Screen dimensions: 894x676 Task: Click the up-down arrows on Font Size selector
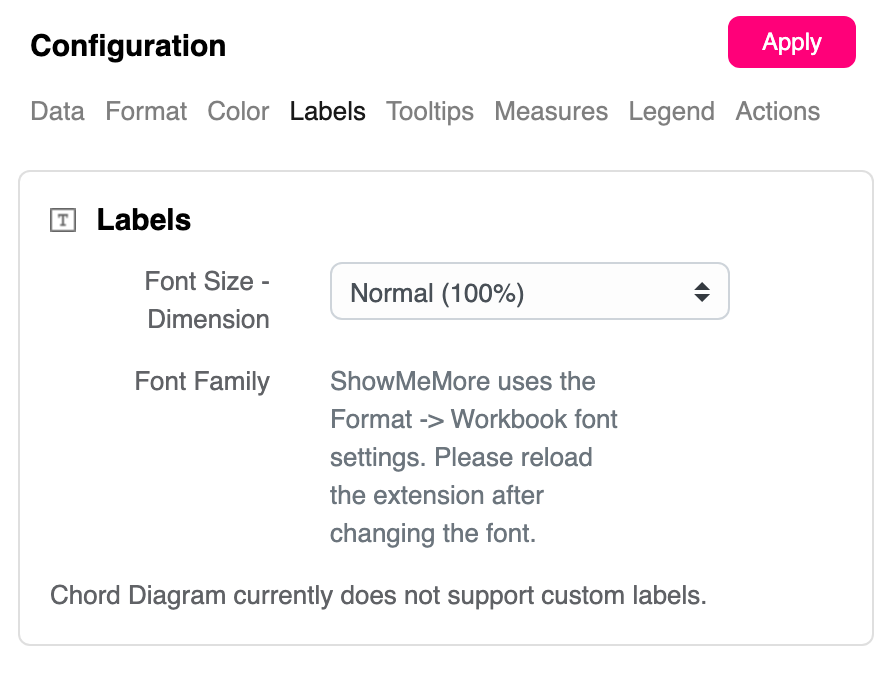click(x=702, y=292)
